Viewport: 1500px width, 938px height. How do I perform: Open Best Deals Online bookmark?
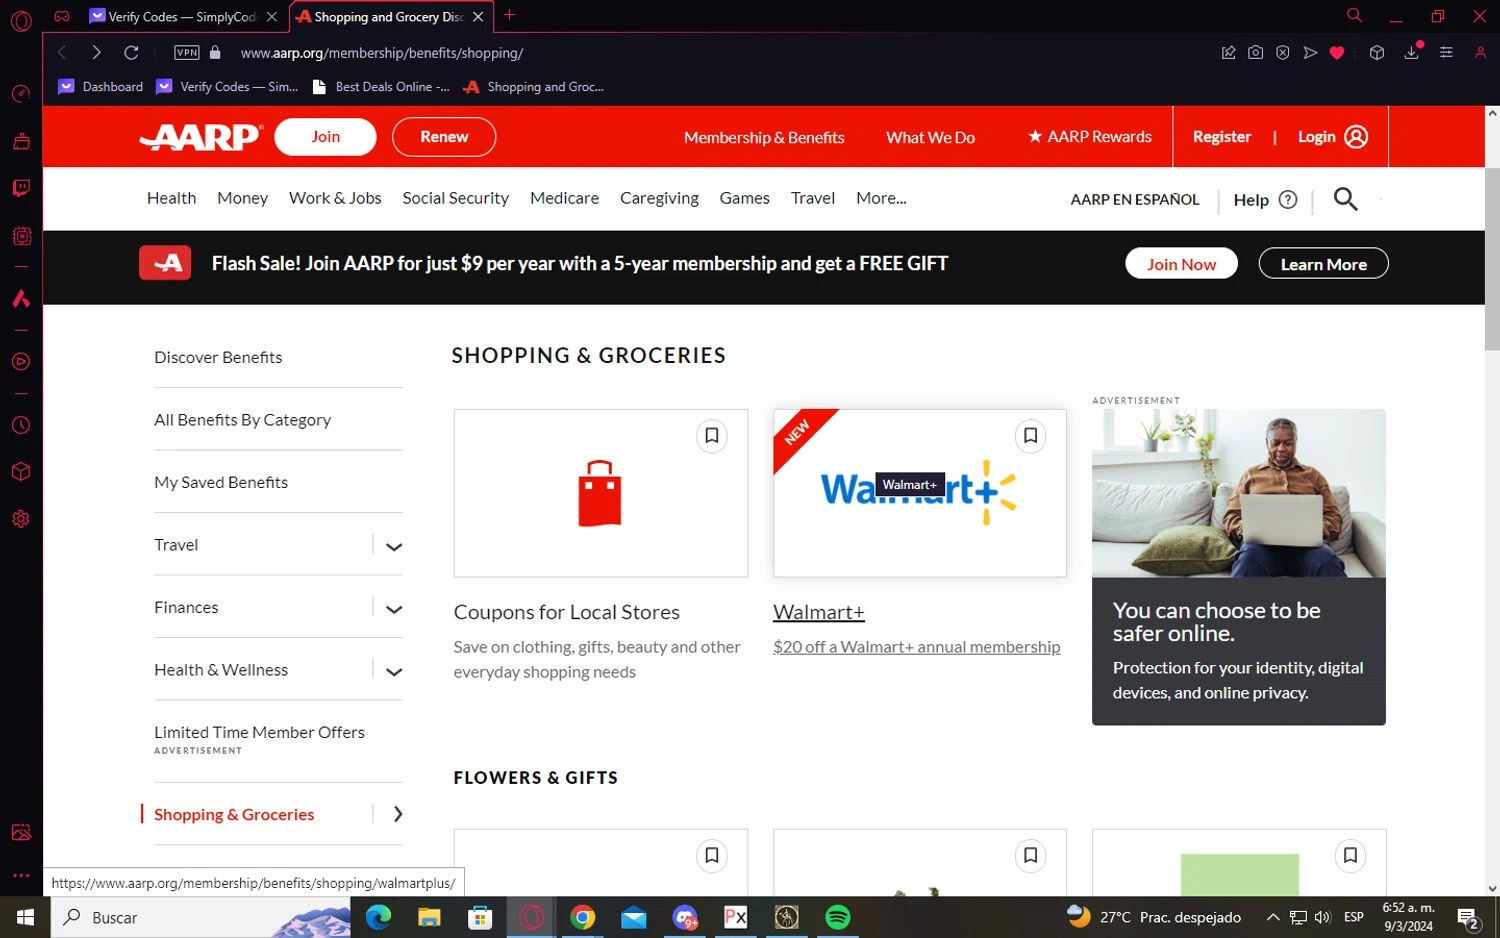click(381, 87)
